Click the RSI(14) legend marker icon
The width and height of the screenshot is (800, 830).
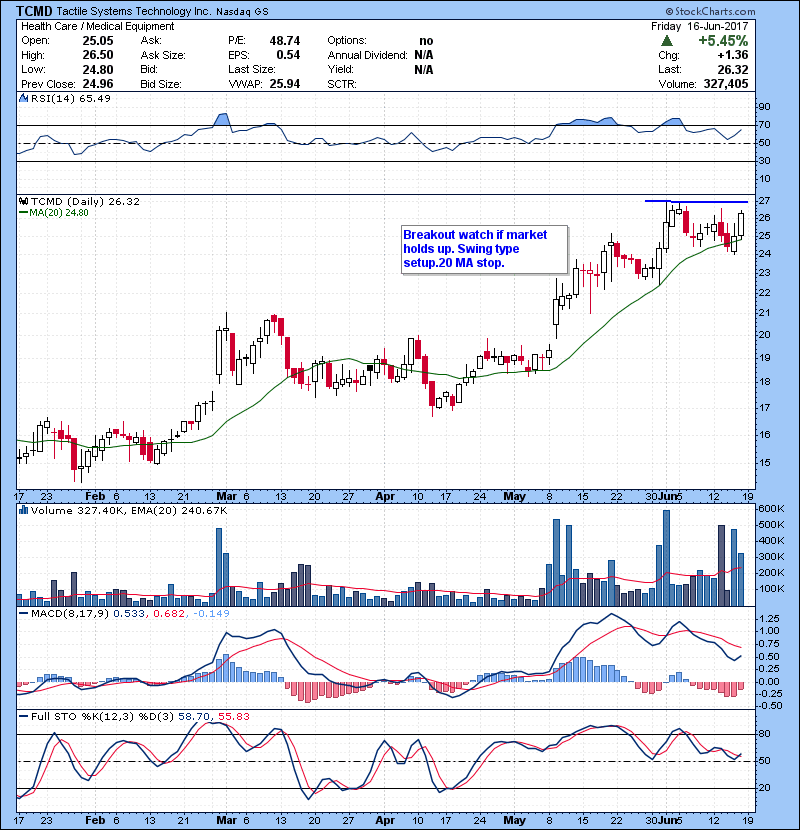click(x=22, y=99)
